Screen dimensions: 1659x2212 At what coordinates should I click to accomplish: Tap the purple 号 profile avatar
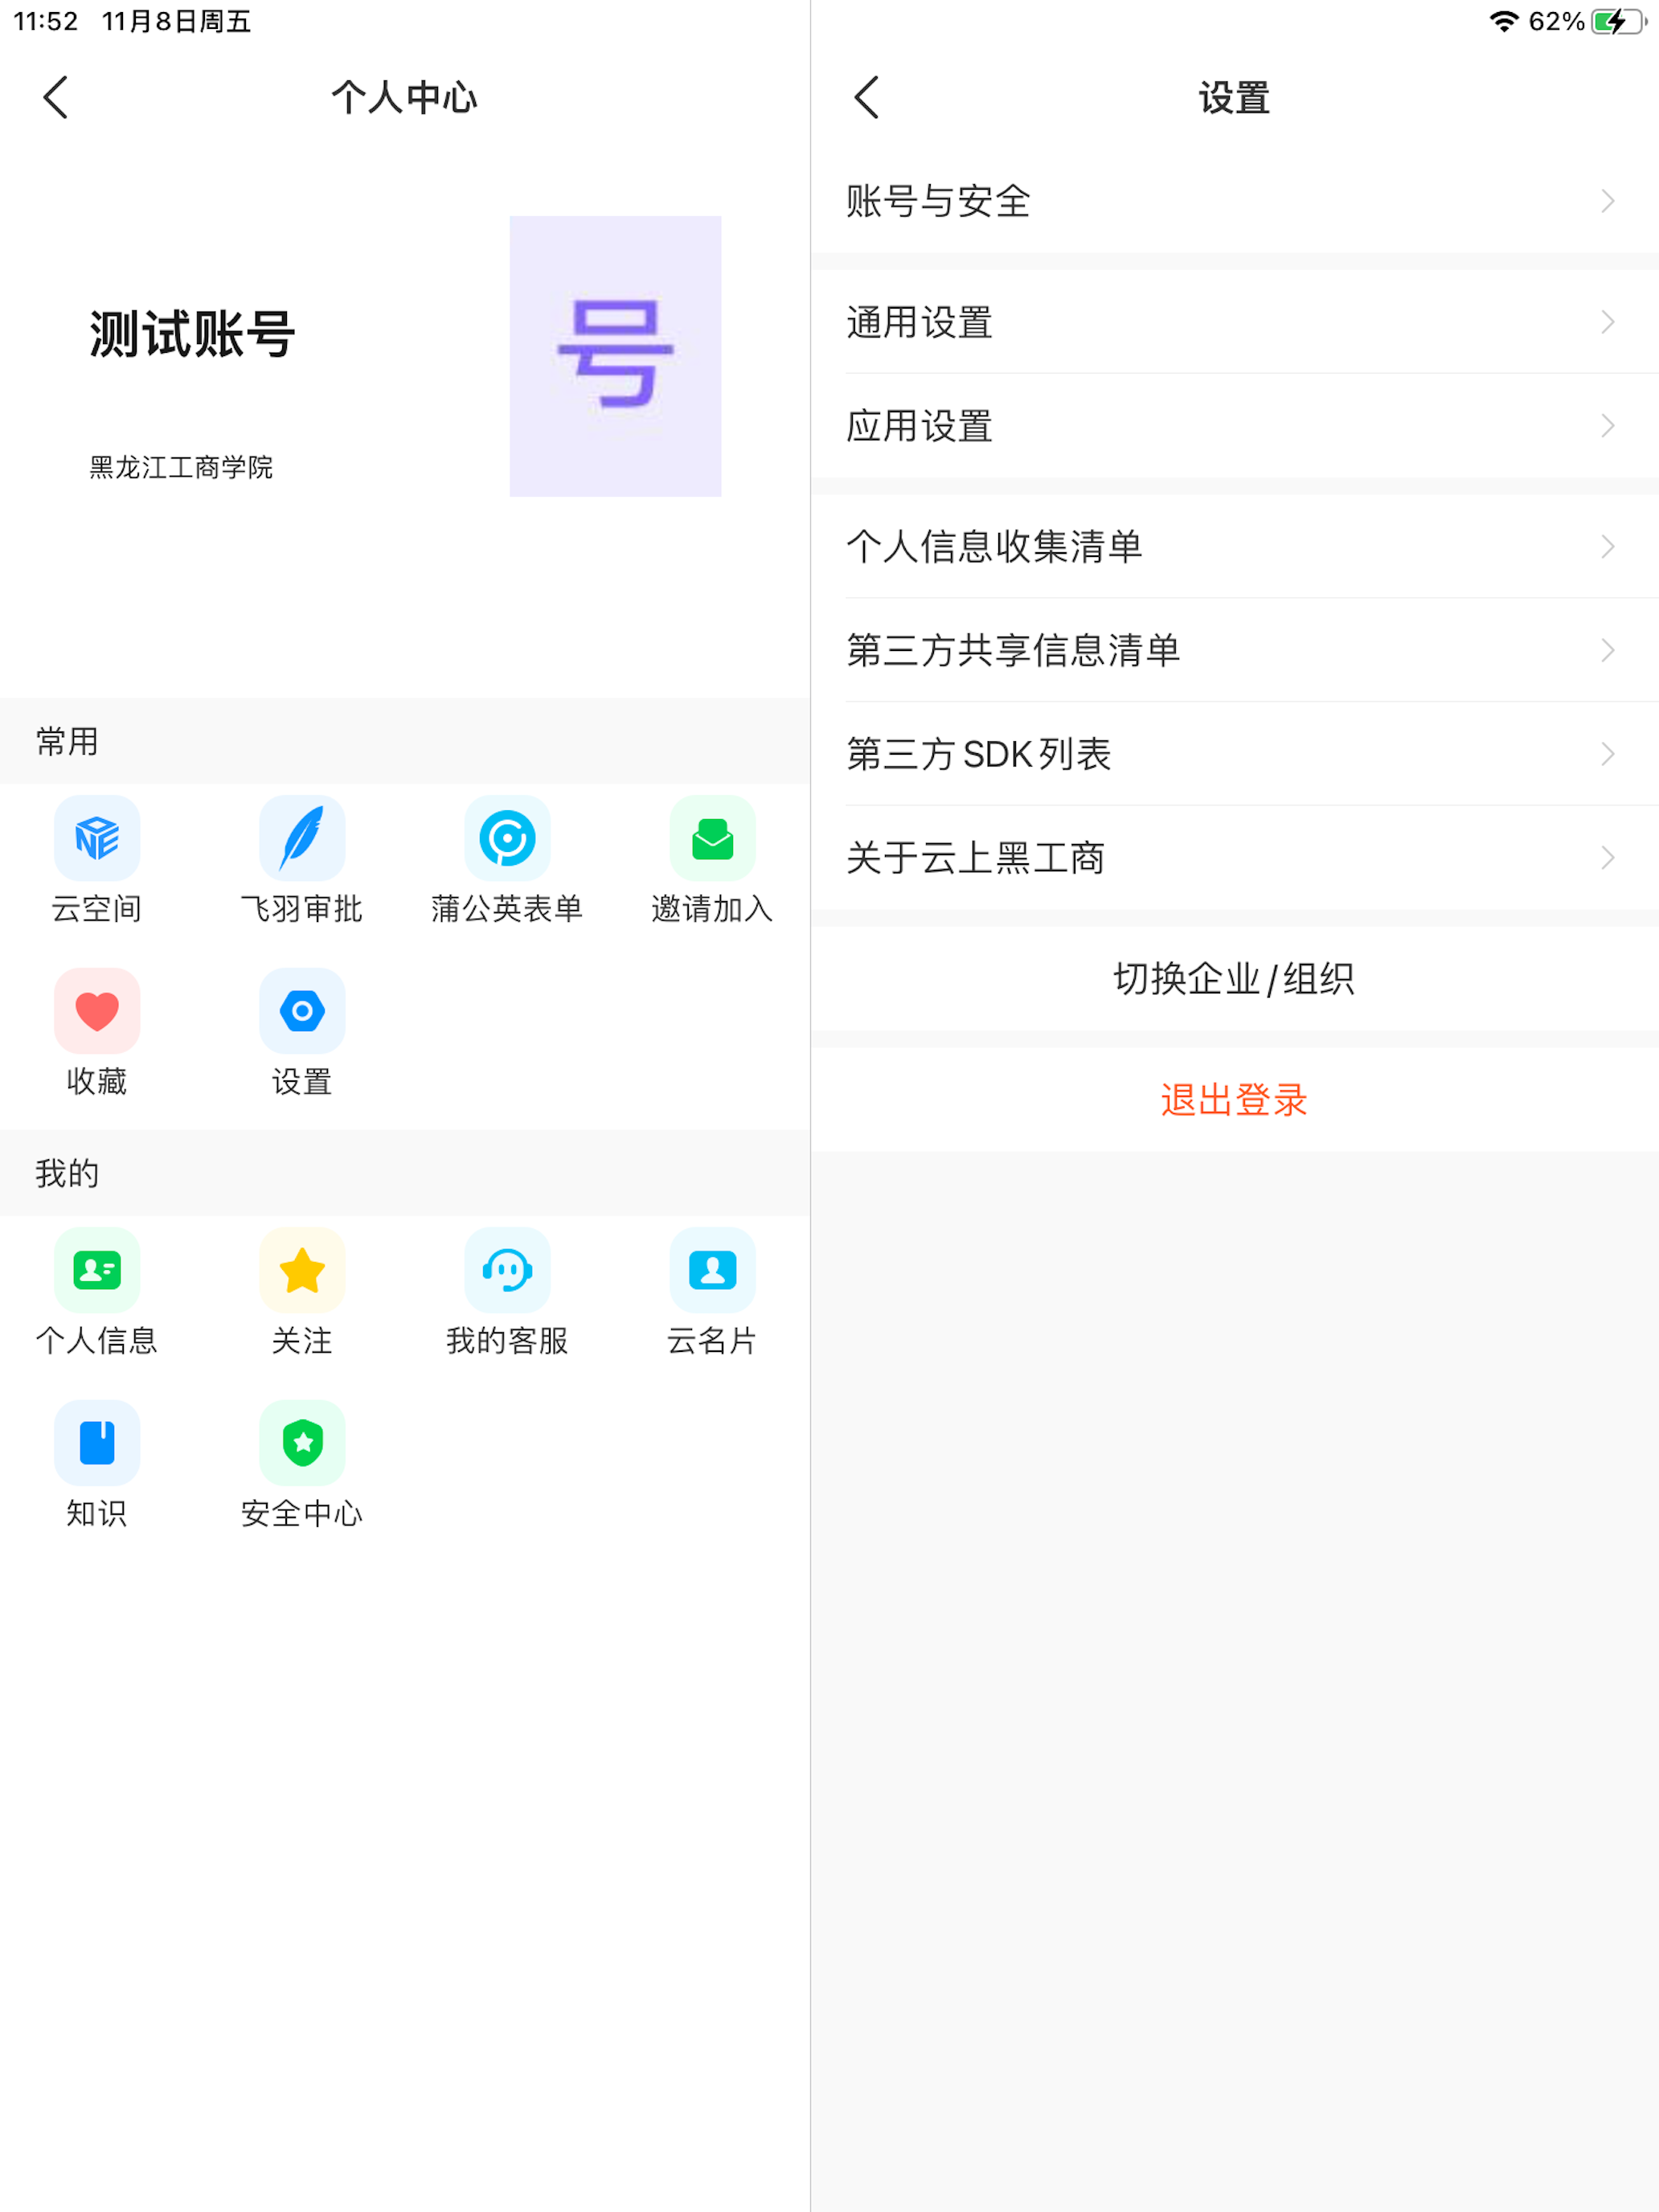(615, 356)
